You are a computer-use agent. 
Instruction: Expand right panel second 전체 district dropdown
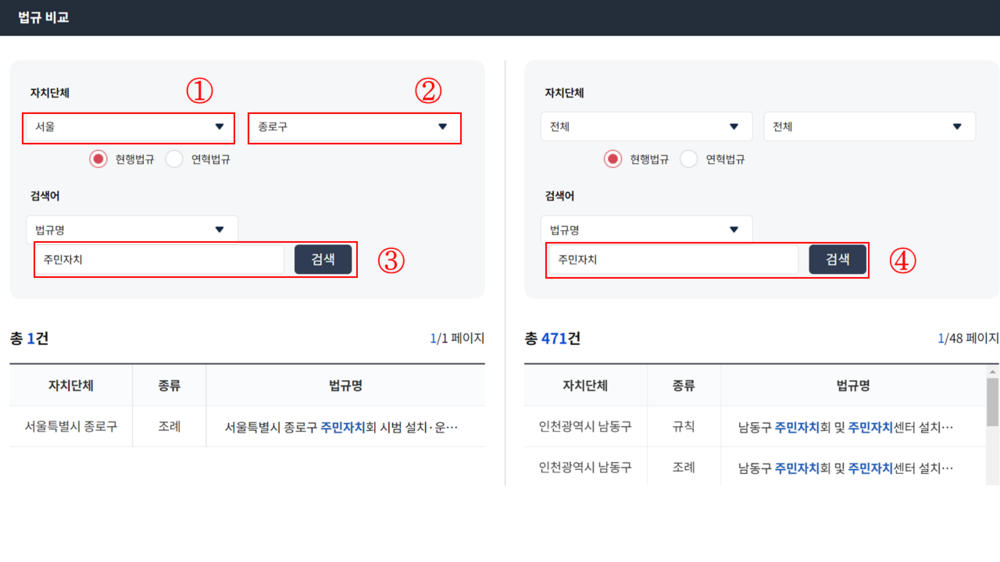pyautogui.click(x=869, y=127)
